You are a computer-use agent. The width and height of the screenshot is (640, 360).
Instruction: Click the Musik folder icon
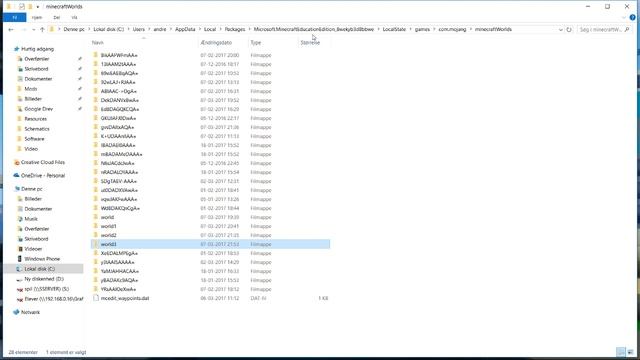point(20,219)
